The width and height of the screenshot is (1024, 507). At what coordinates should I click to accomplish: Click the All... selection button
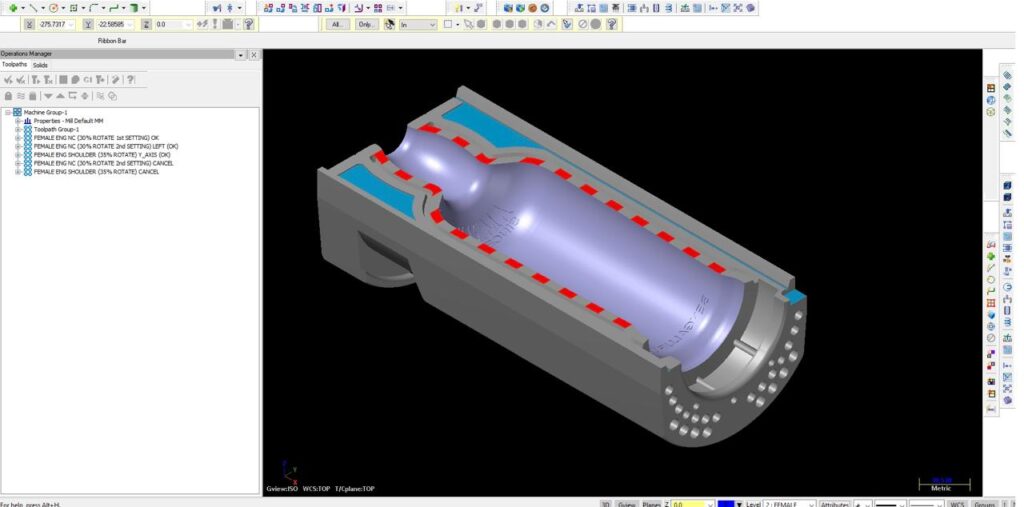click(x=339, y=24)
